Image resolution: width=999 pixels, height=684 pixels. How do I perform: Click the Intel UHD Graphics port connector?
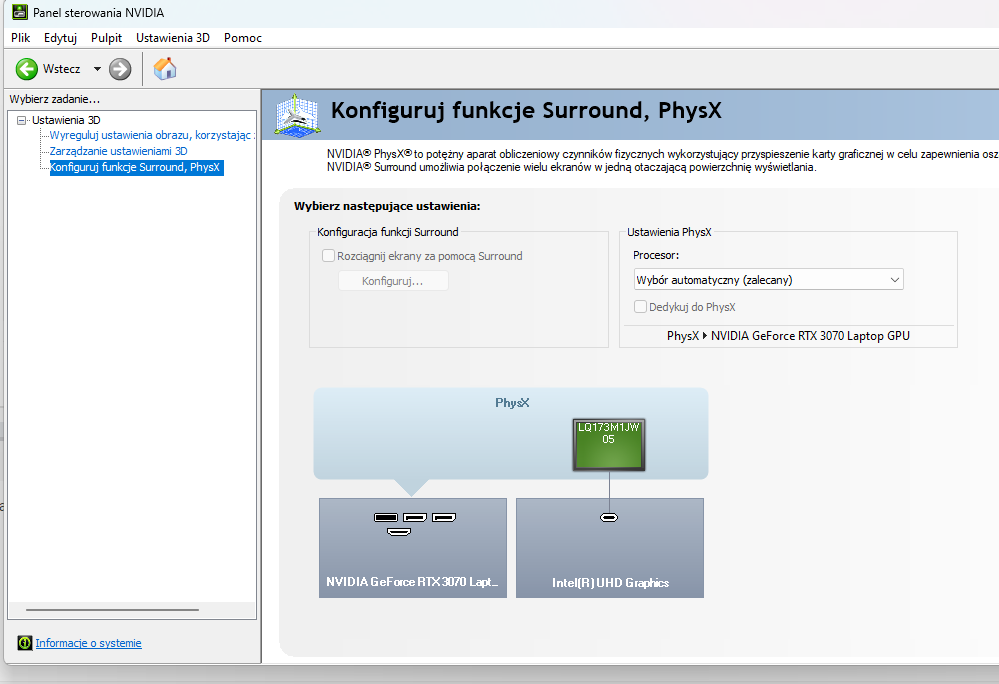[609, 518]
